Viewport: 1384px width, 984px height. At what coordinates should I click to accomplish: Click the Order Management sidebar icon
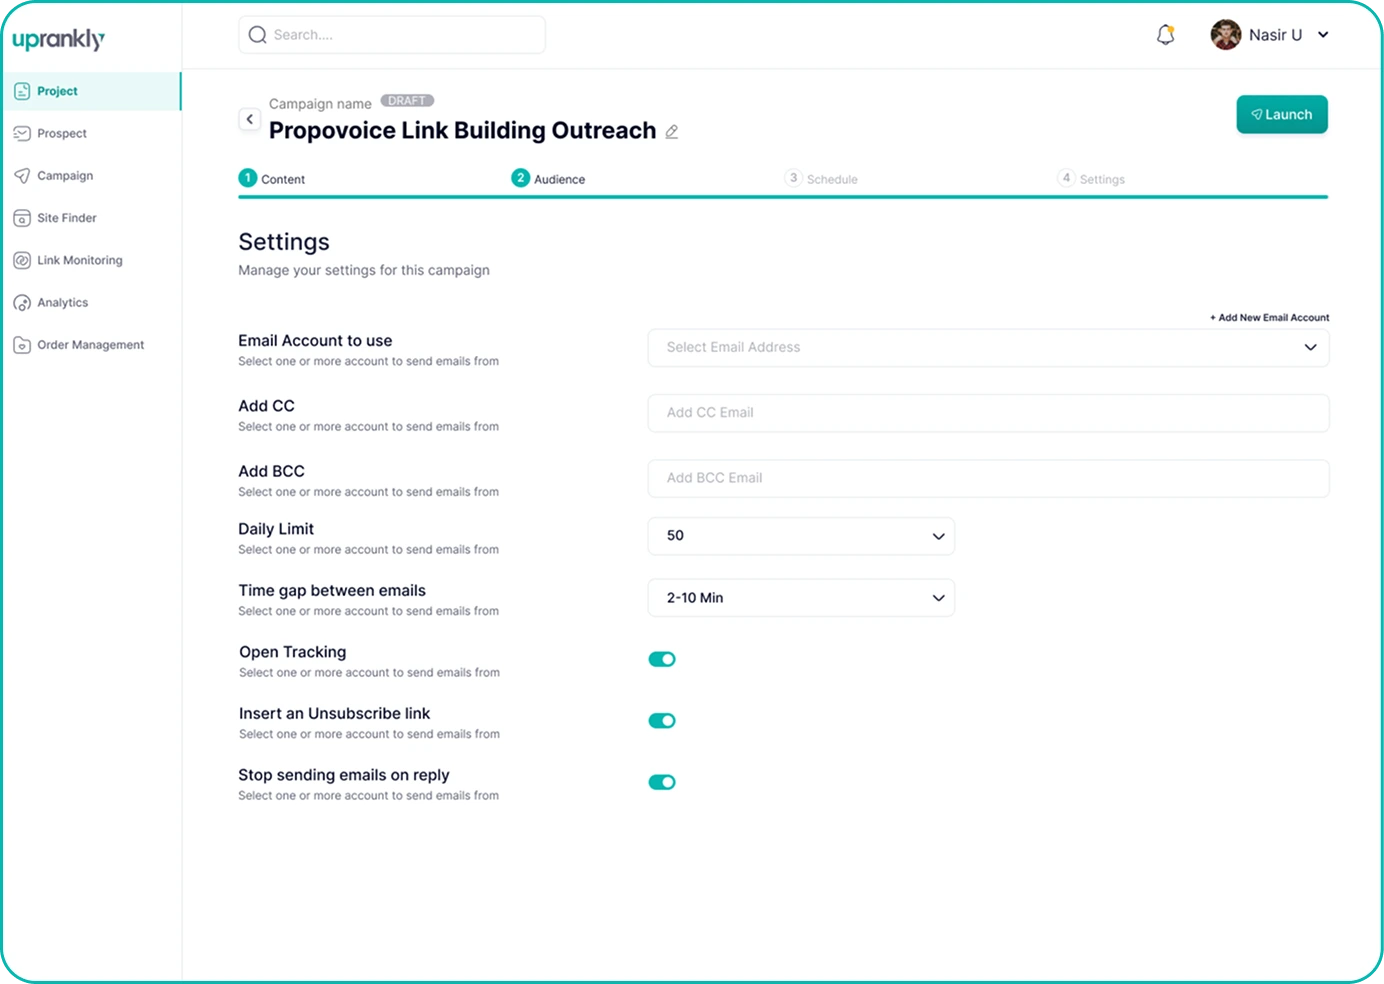(x=22, y=345)
